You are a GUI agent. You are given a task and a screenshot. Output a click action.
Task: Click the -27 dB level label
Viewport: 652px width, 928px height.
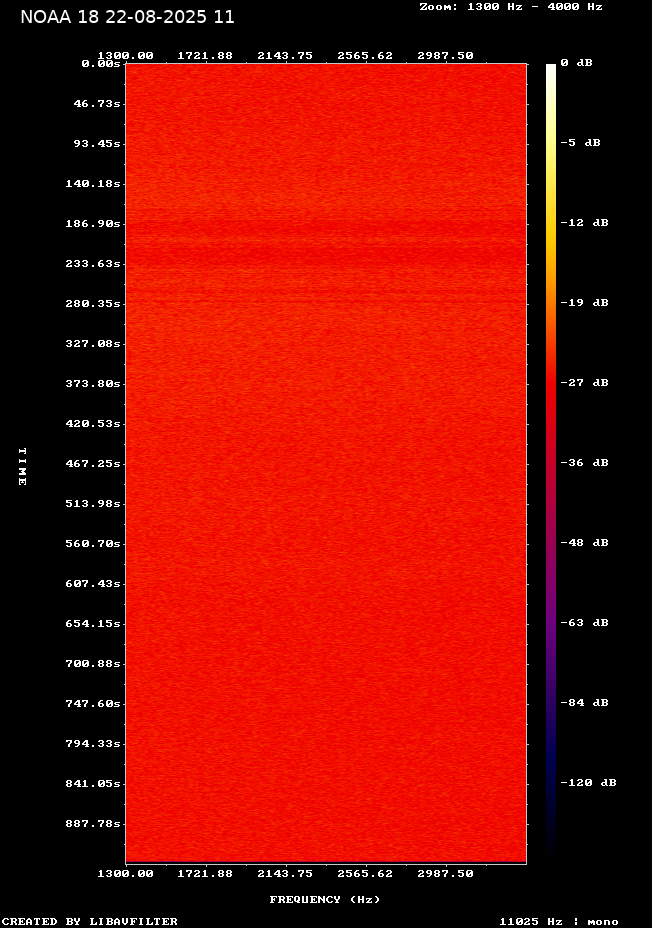(584, 383)
